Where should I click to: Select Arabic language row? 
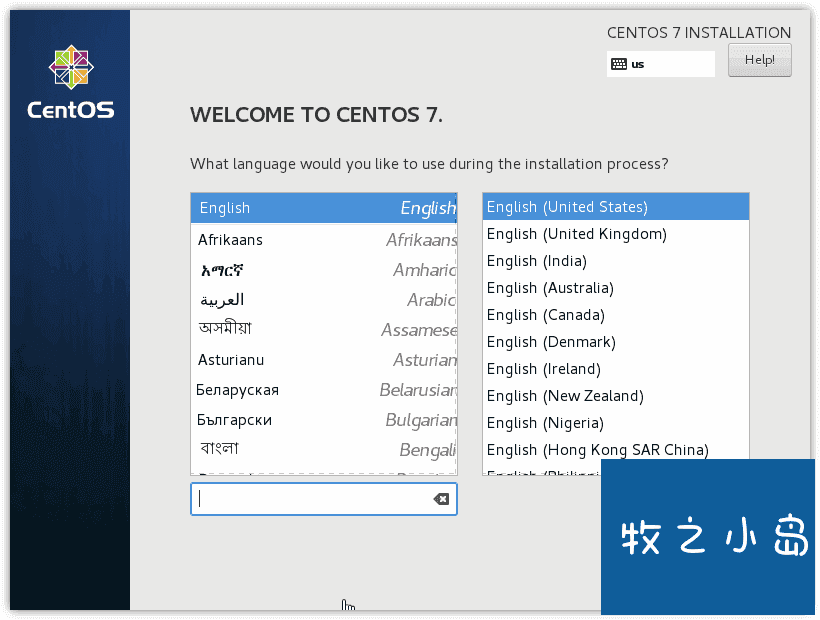coord(324,300)
